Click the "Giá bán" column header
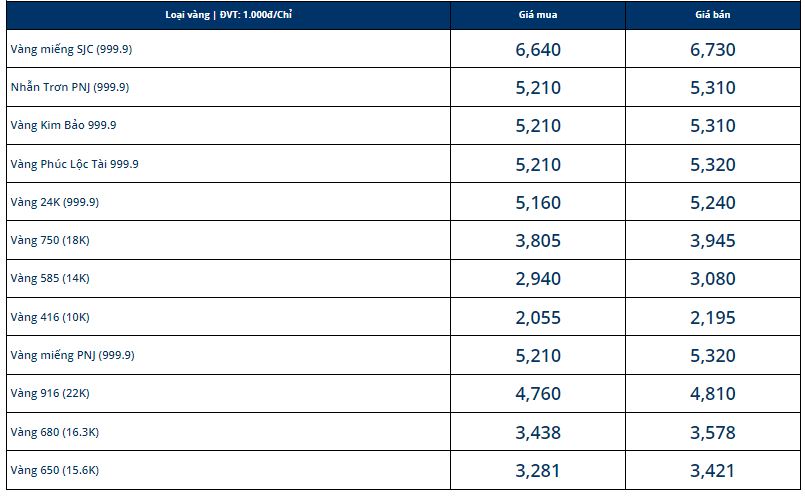The width and height of the screenshot is (805, 496). [713, 15]
